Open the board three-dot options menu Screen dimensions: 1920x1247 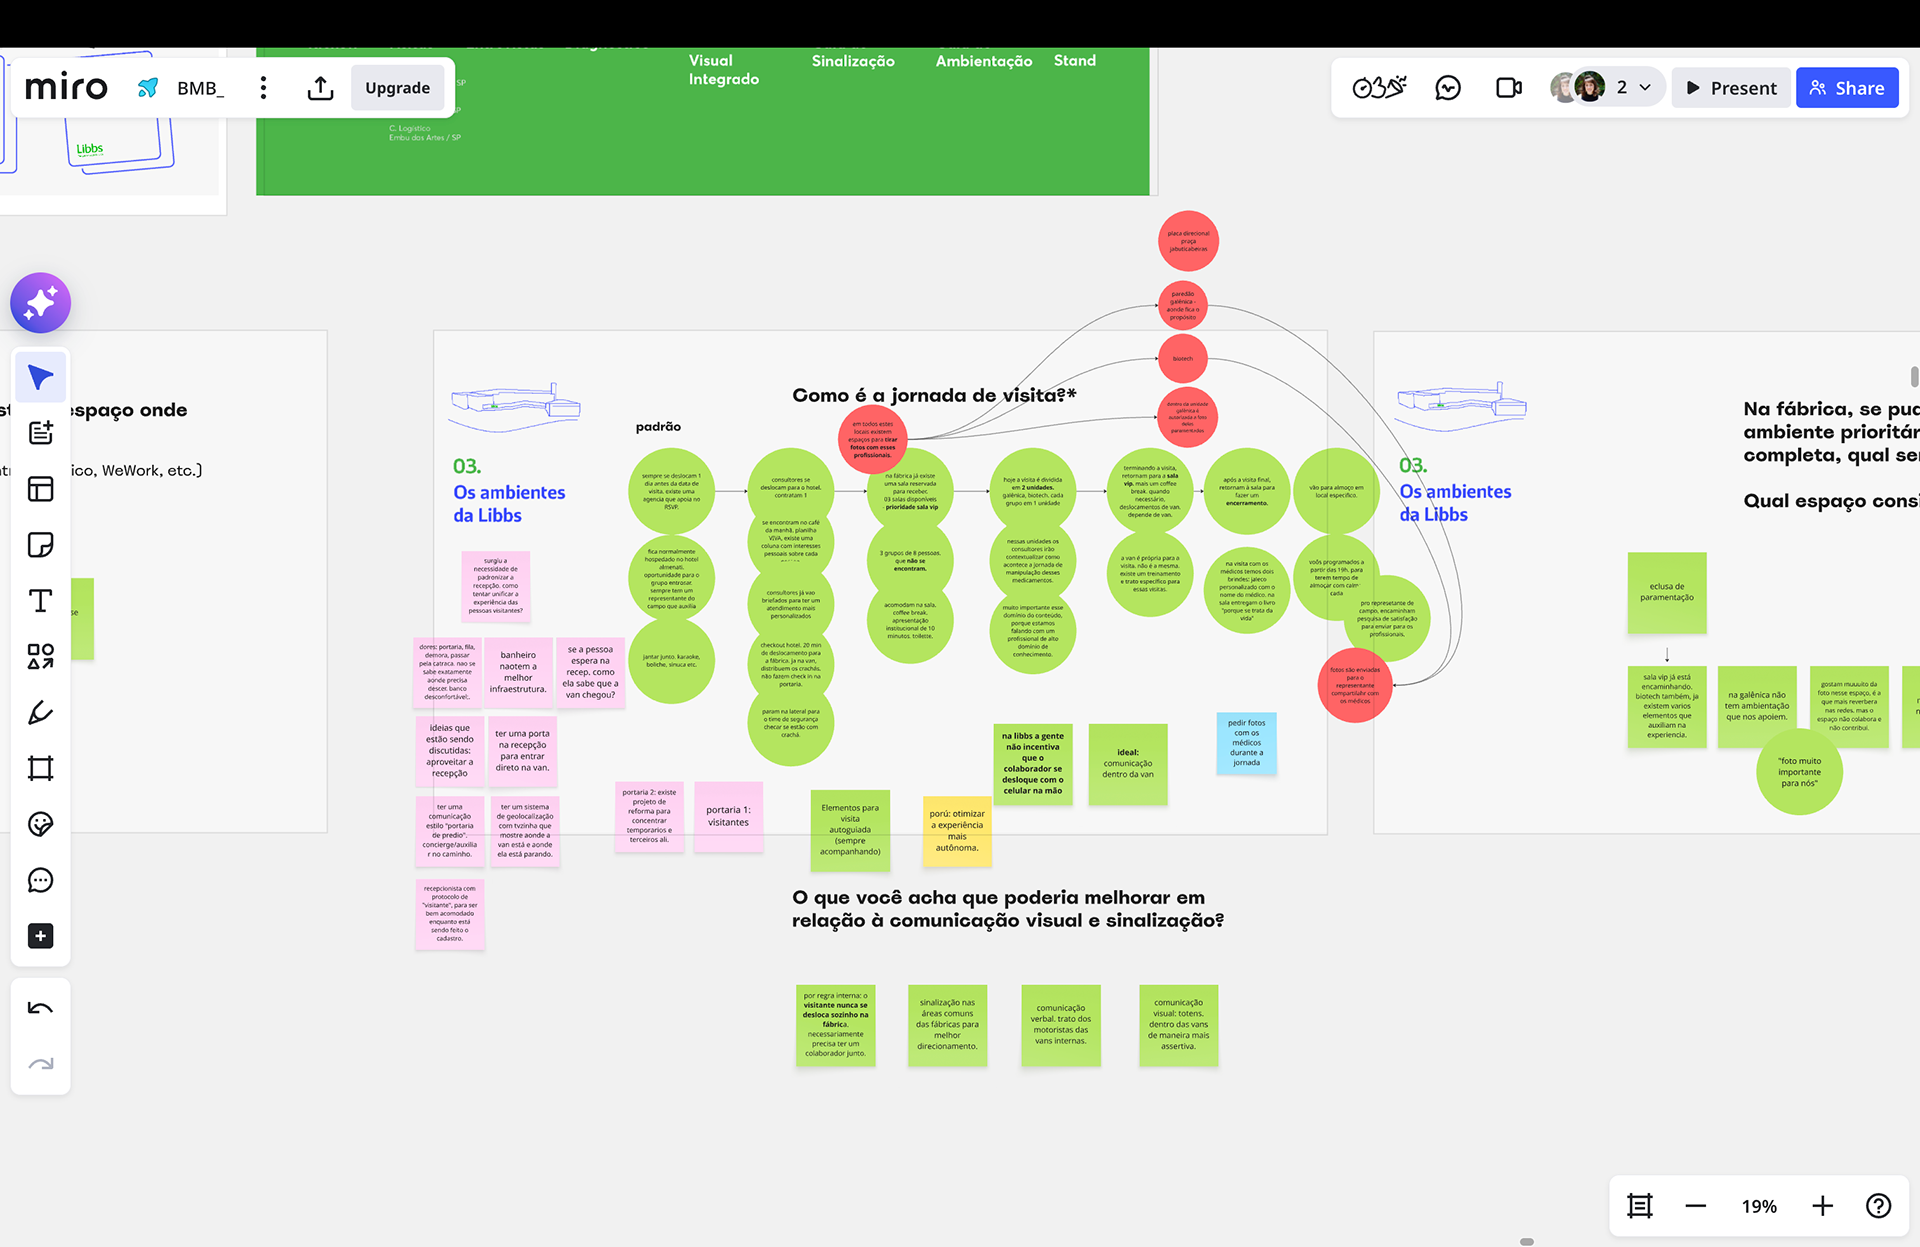click(x=264, y=88)
